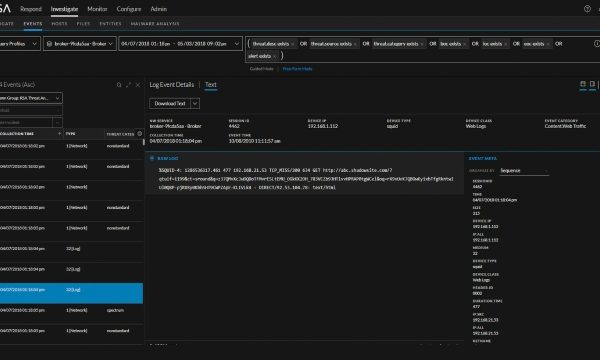Click the Session ID 4462 value
Viewport: 600px width, 360px height.
[x=234, y=126]
